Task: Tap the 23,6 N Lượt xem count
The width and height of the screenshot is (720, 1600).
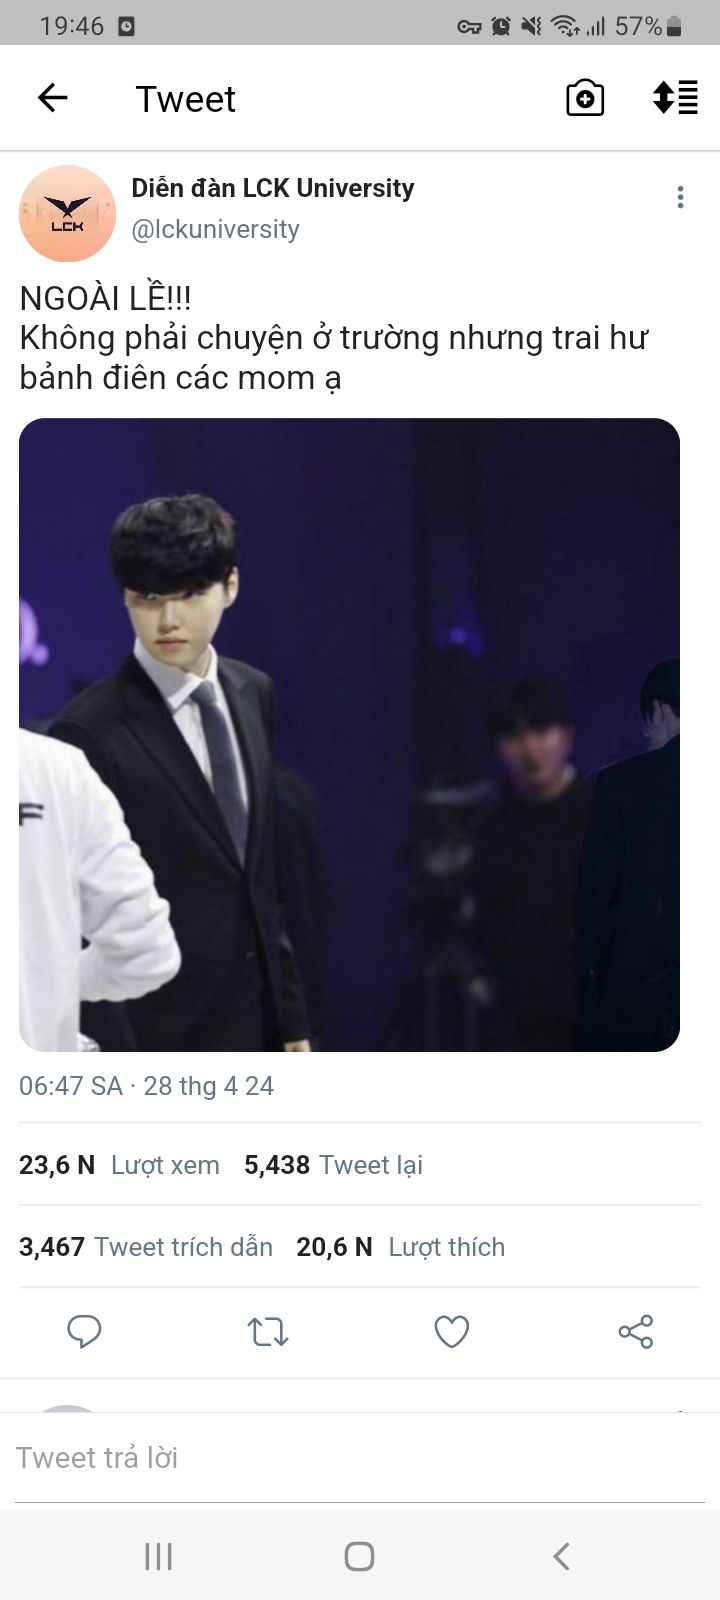Action: pos(119,1165)
